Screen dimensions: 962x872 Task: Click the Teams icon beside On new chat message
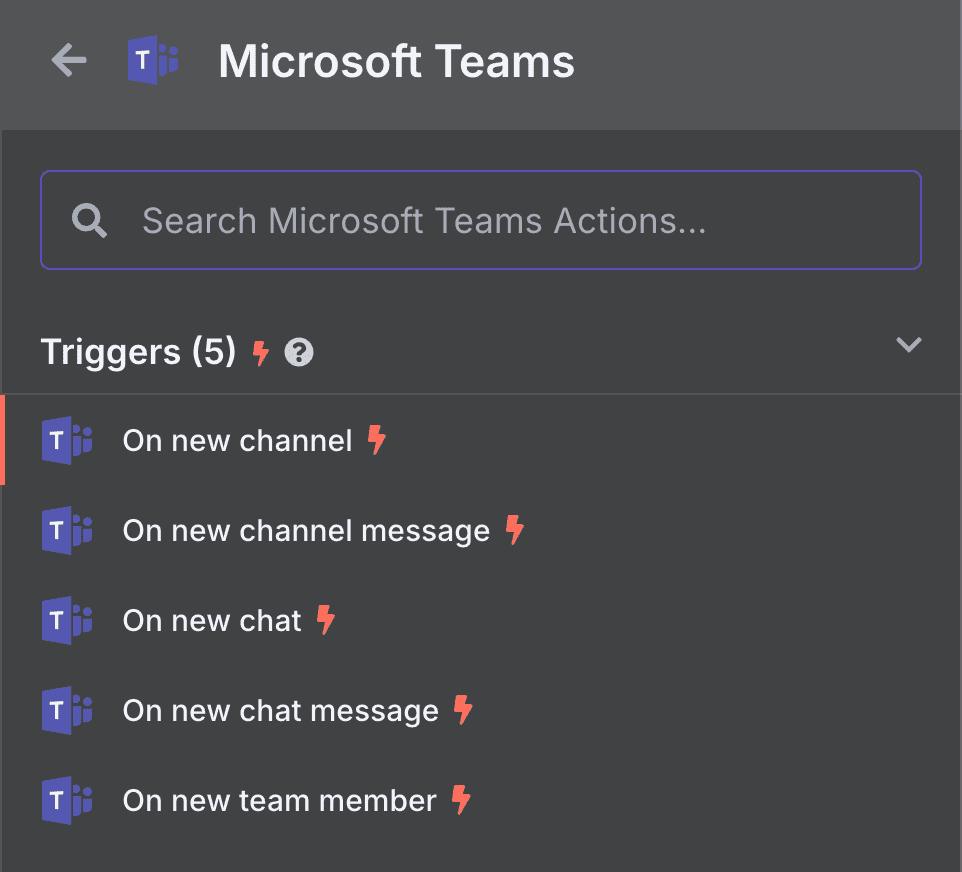(67, 711)
